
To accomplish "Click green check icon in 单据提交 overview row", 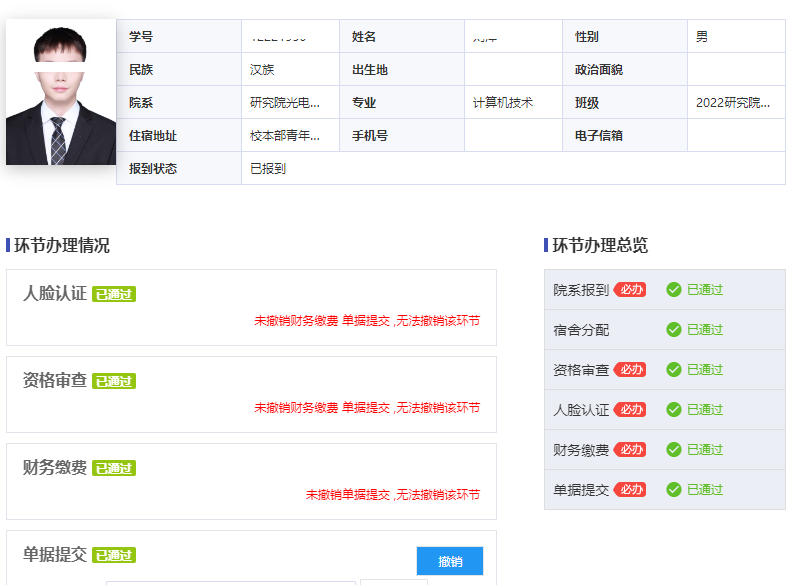I will click(674, 490).
